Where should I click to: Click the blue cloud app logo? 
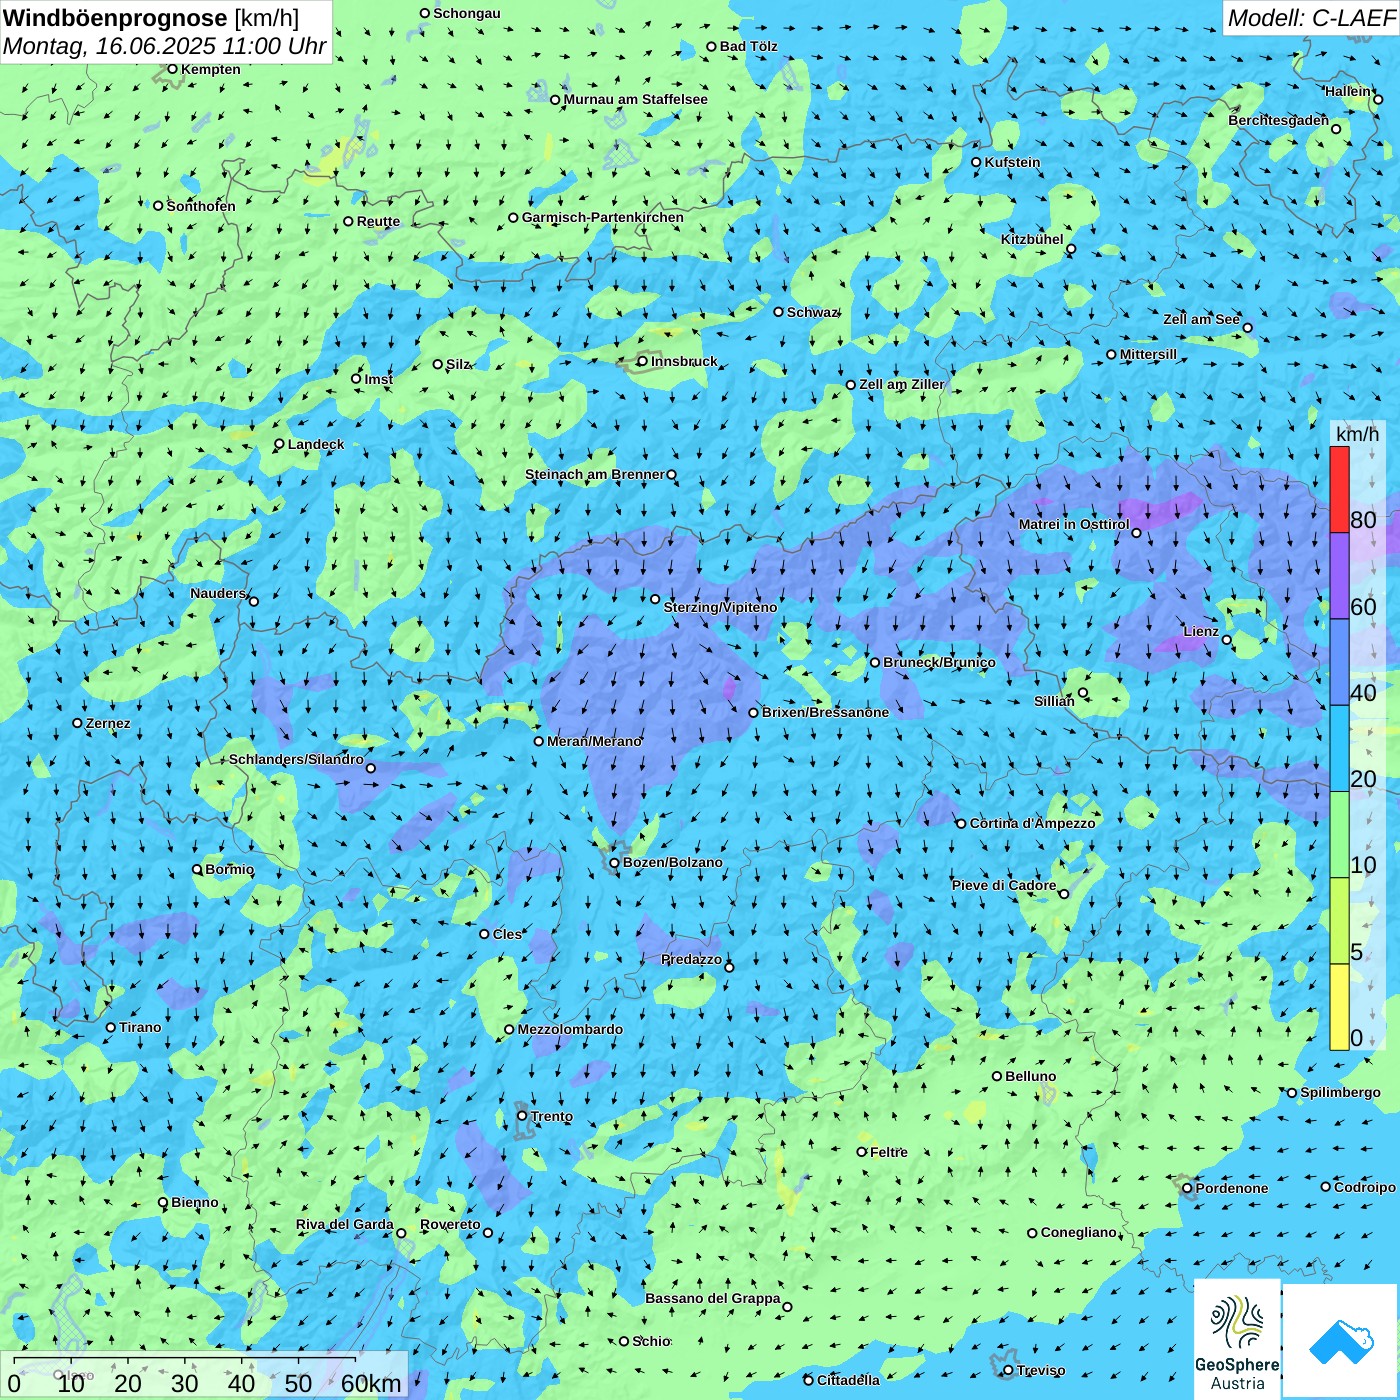pyautogui.click(x=1341, y=1341)
